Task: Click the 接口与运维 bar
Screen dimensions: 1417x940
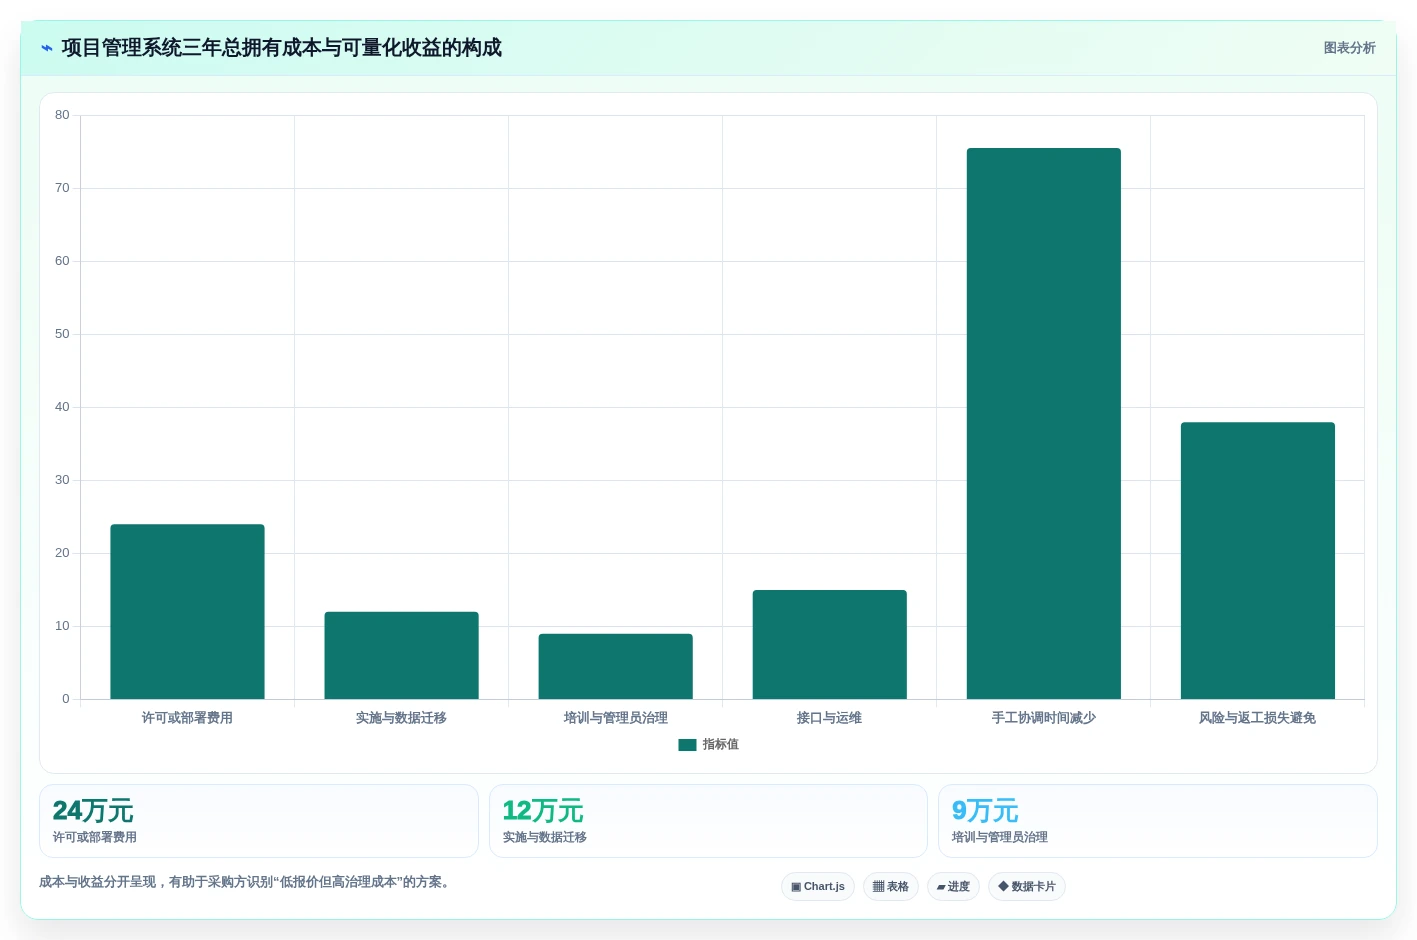Action: [829, 645]
